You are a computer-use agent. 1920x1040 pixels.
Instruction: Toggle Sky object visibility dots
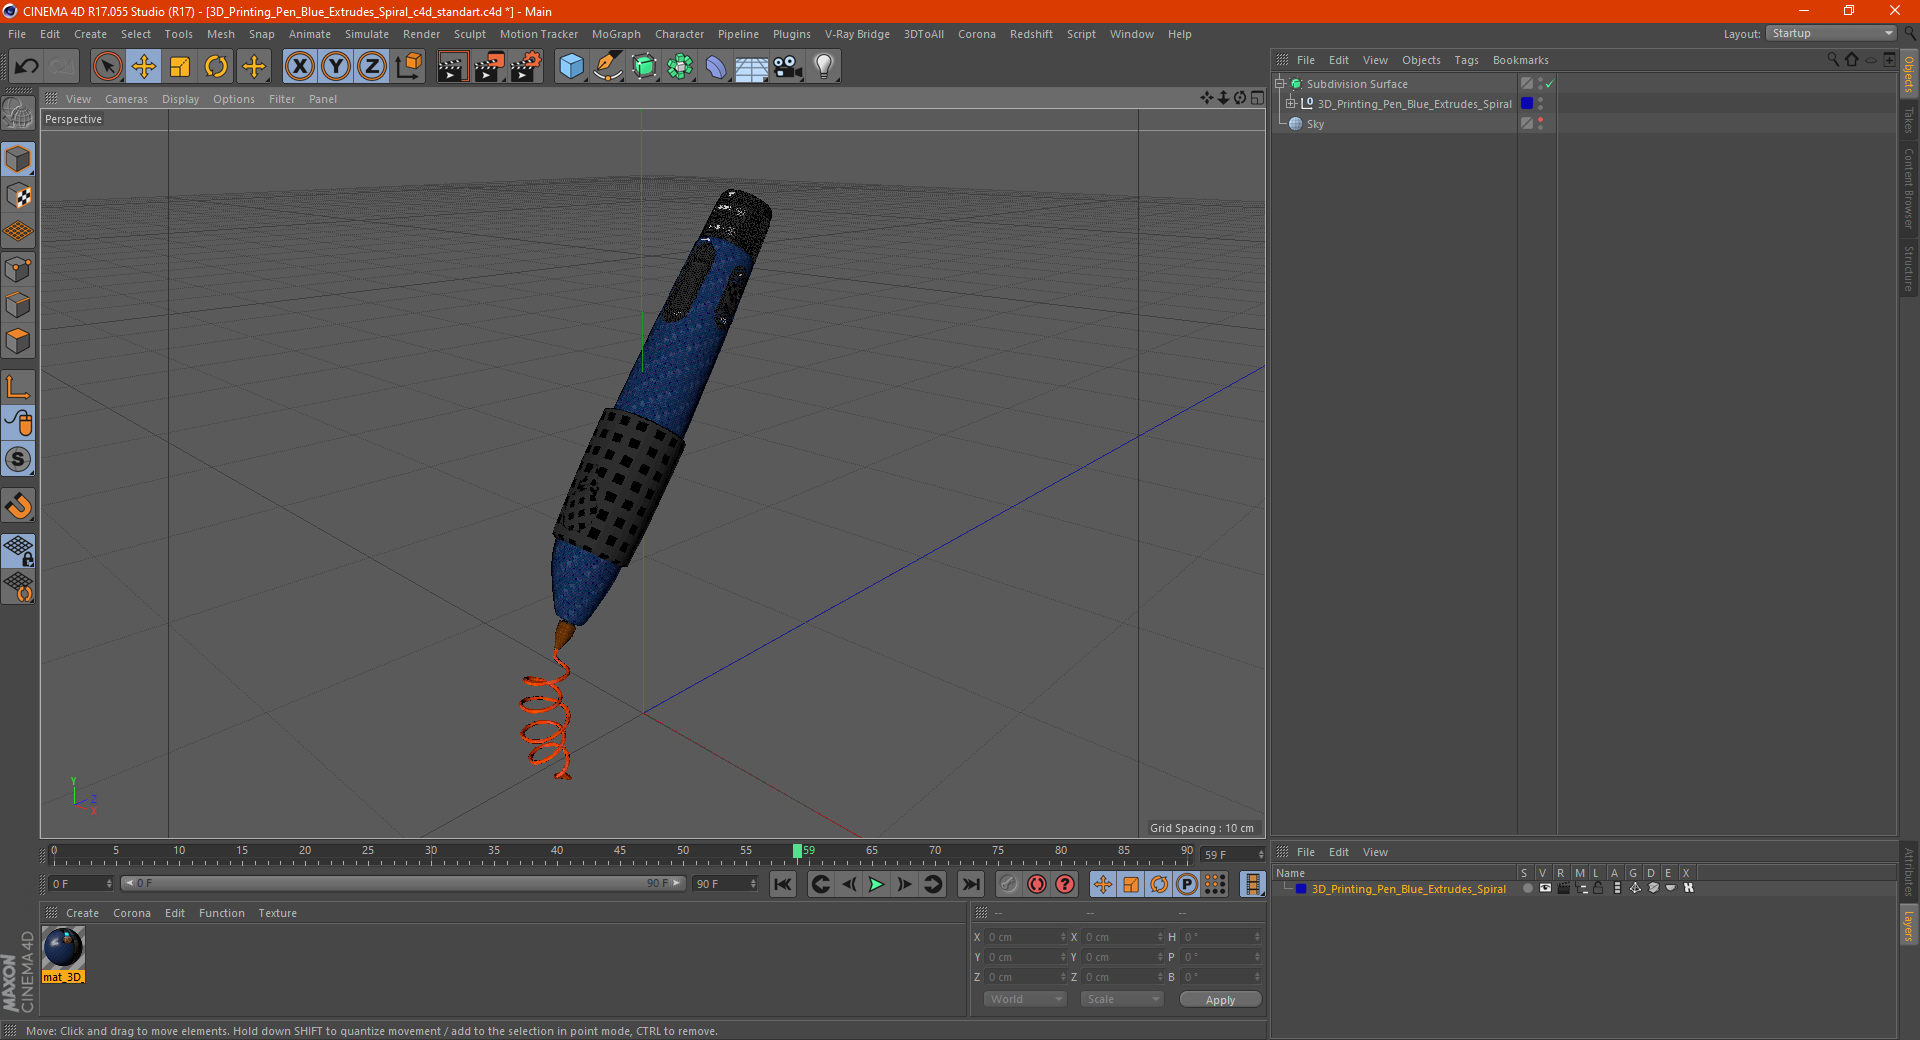(x=1540, y=124)
